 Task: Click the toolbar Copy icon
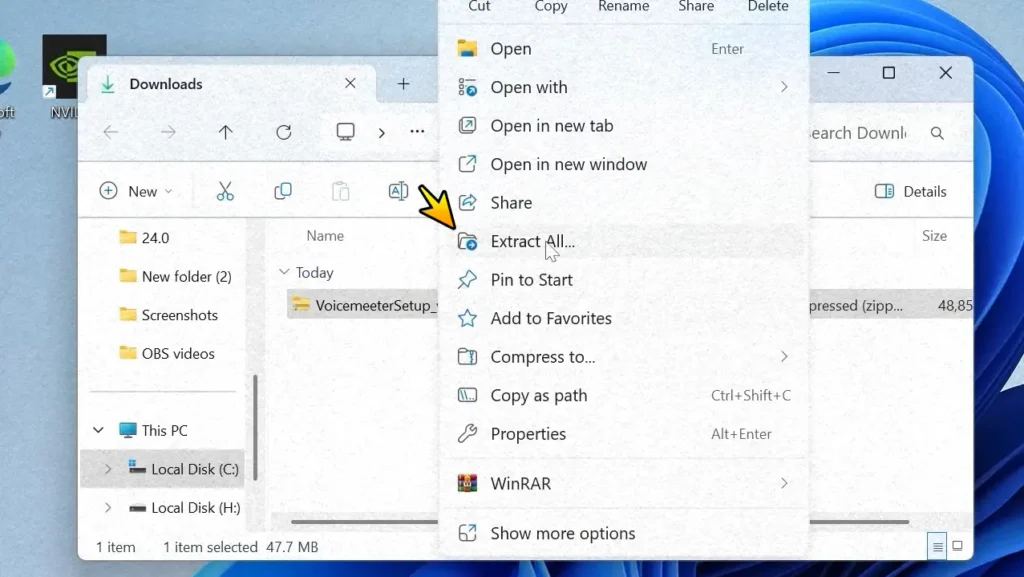point(283,191)
